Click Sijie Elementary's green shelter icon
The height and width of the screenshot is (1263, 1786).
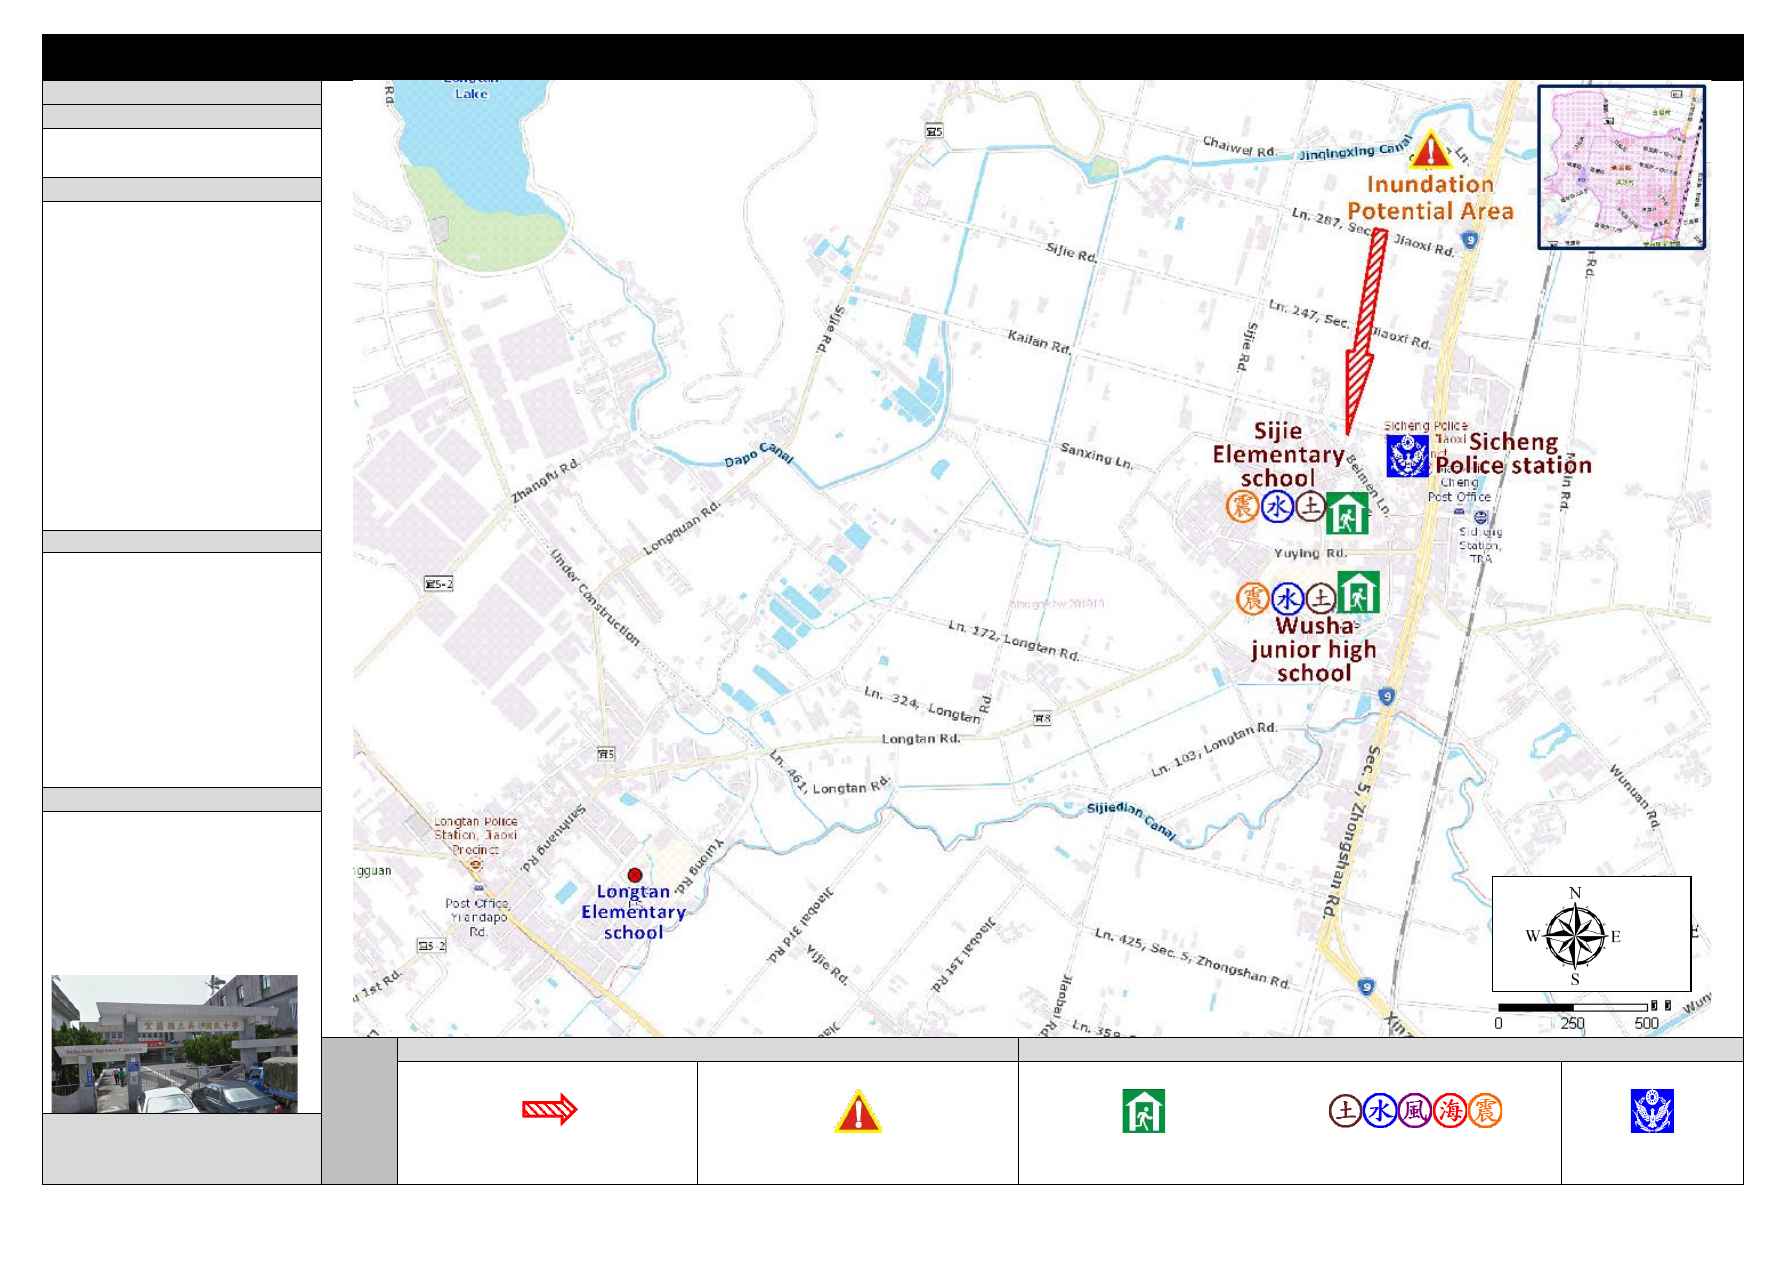coord(1347,512)
